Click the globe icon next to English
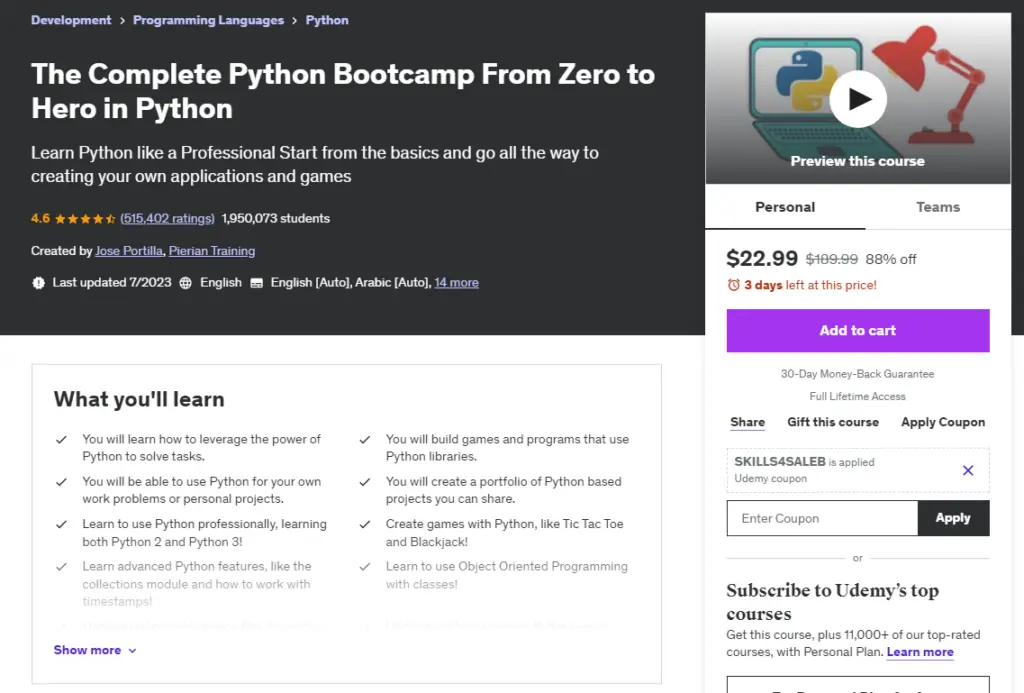 click(x=186, y=282)
